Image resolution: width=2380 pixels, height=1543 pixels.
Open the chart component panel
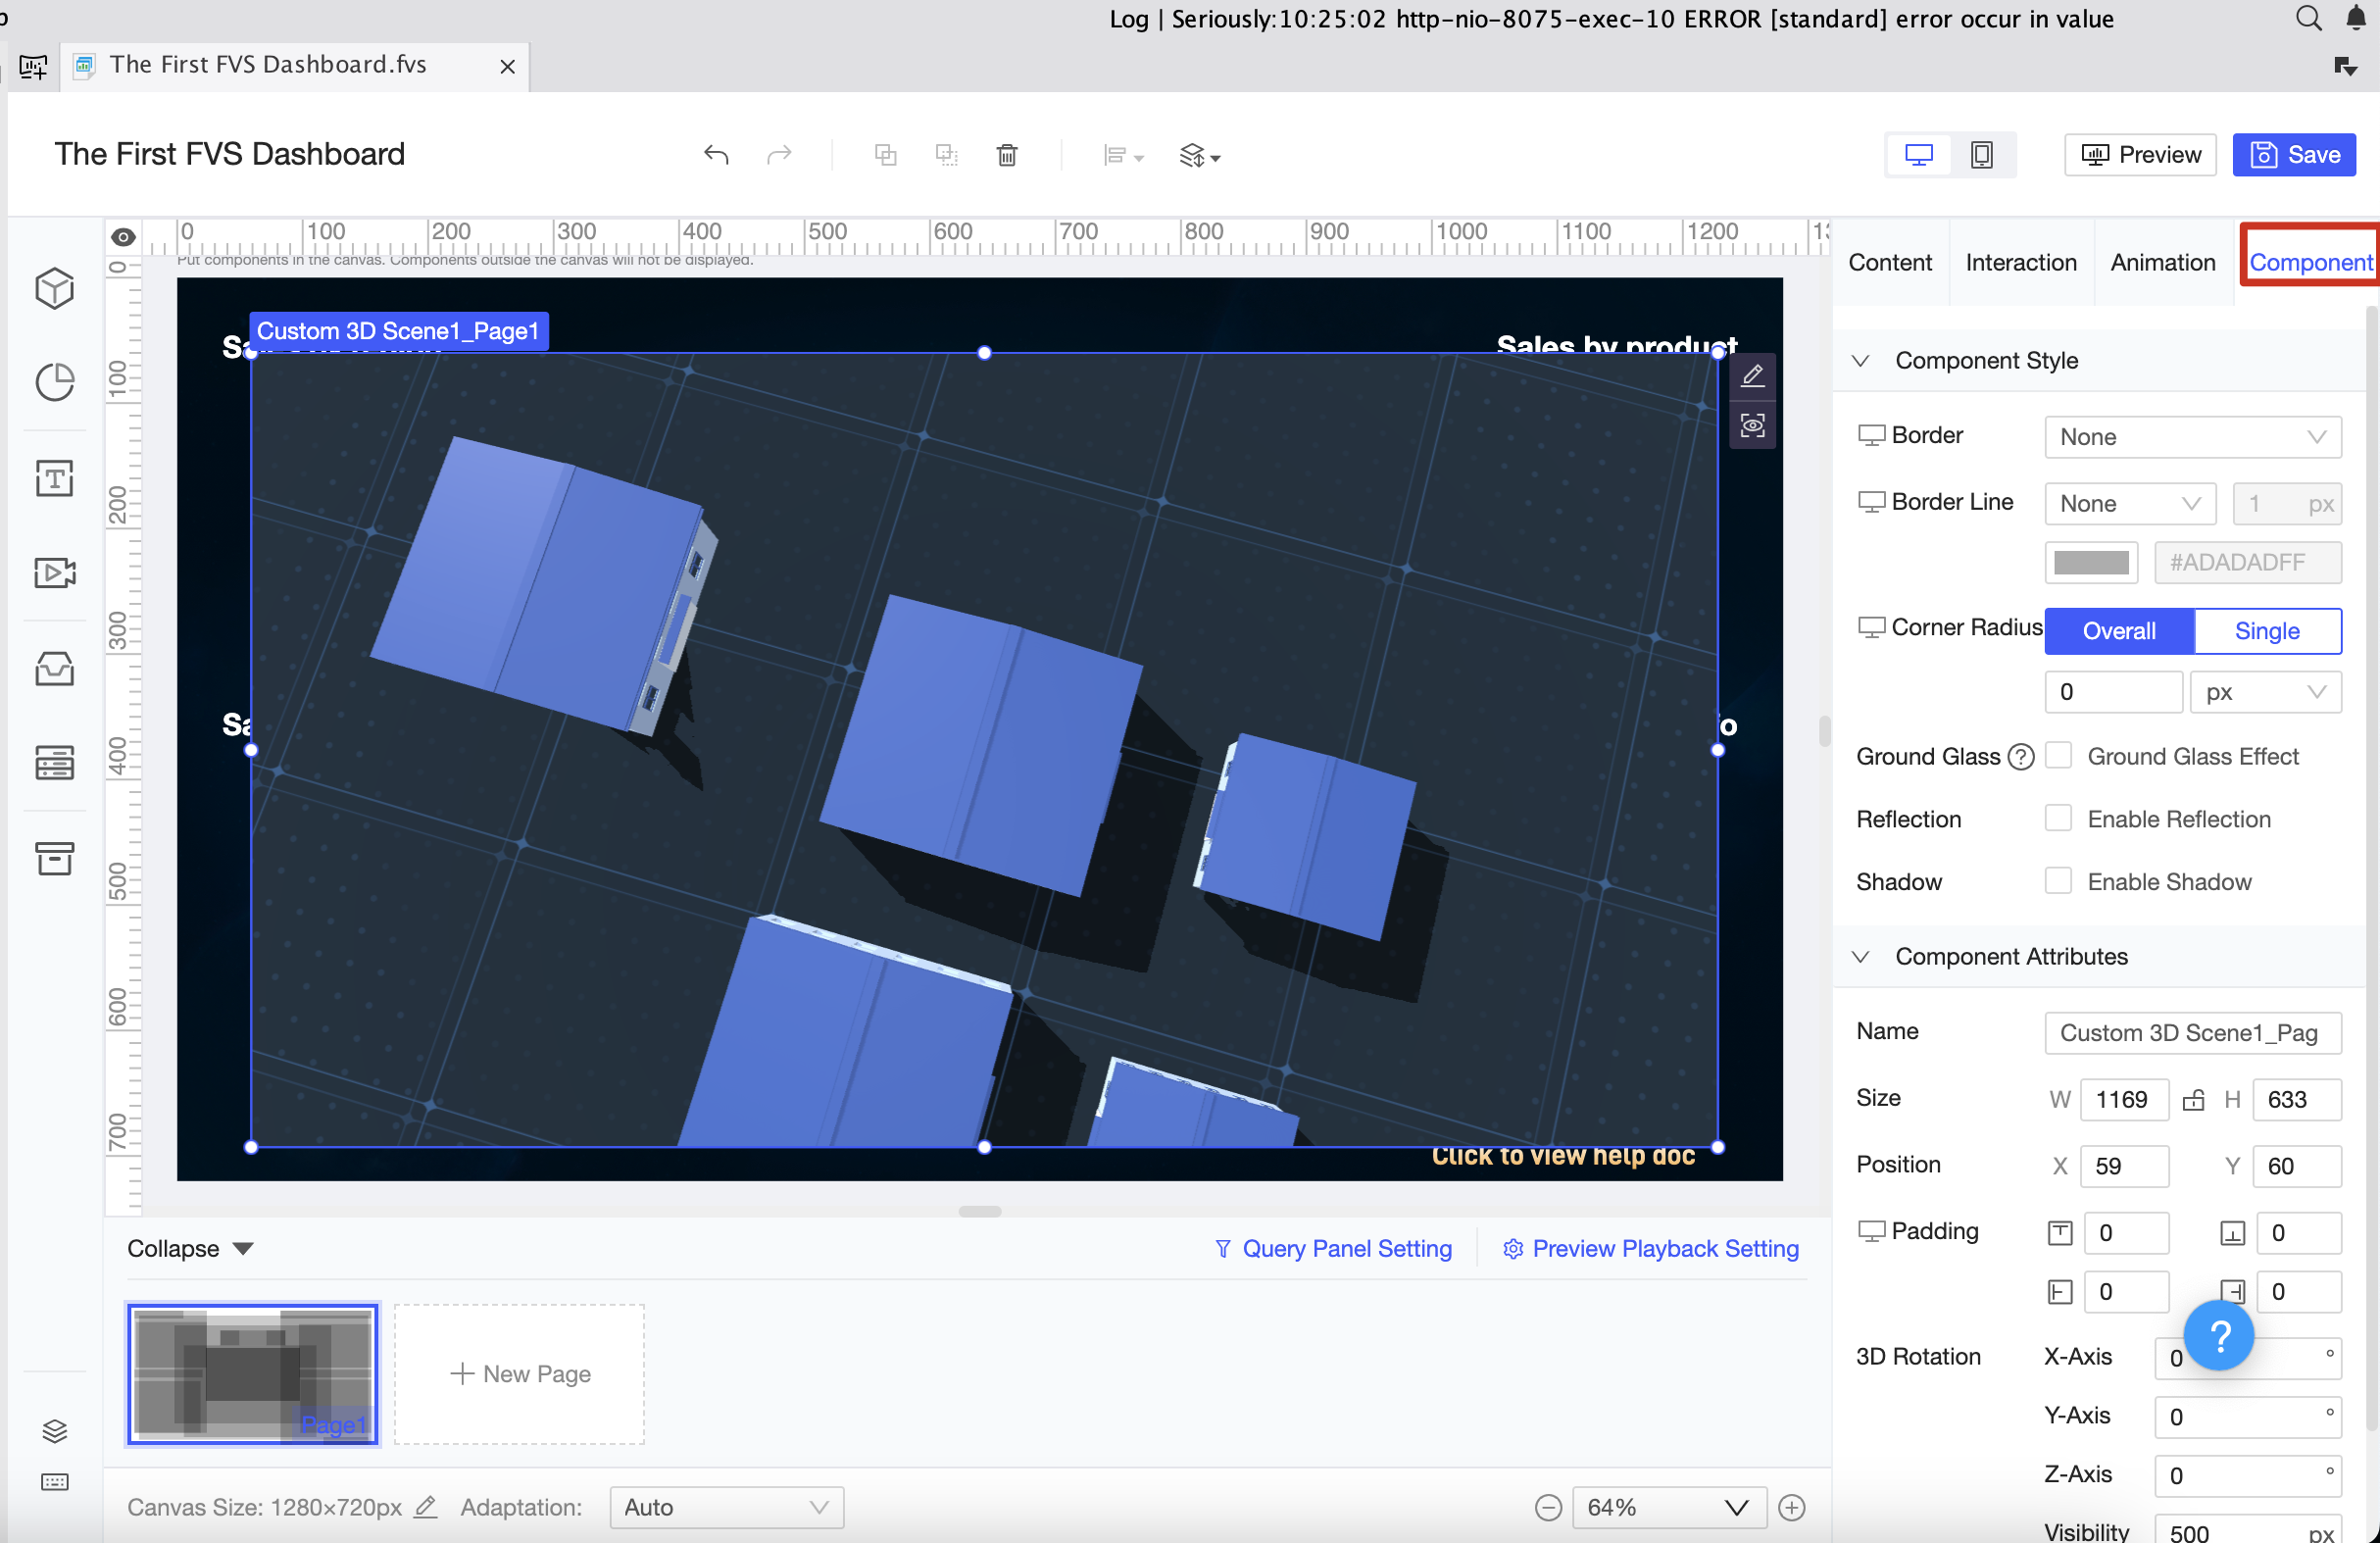click(55, 381)
